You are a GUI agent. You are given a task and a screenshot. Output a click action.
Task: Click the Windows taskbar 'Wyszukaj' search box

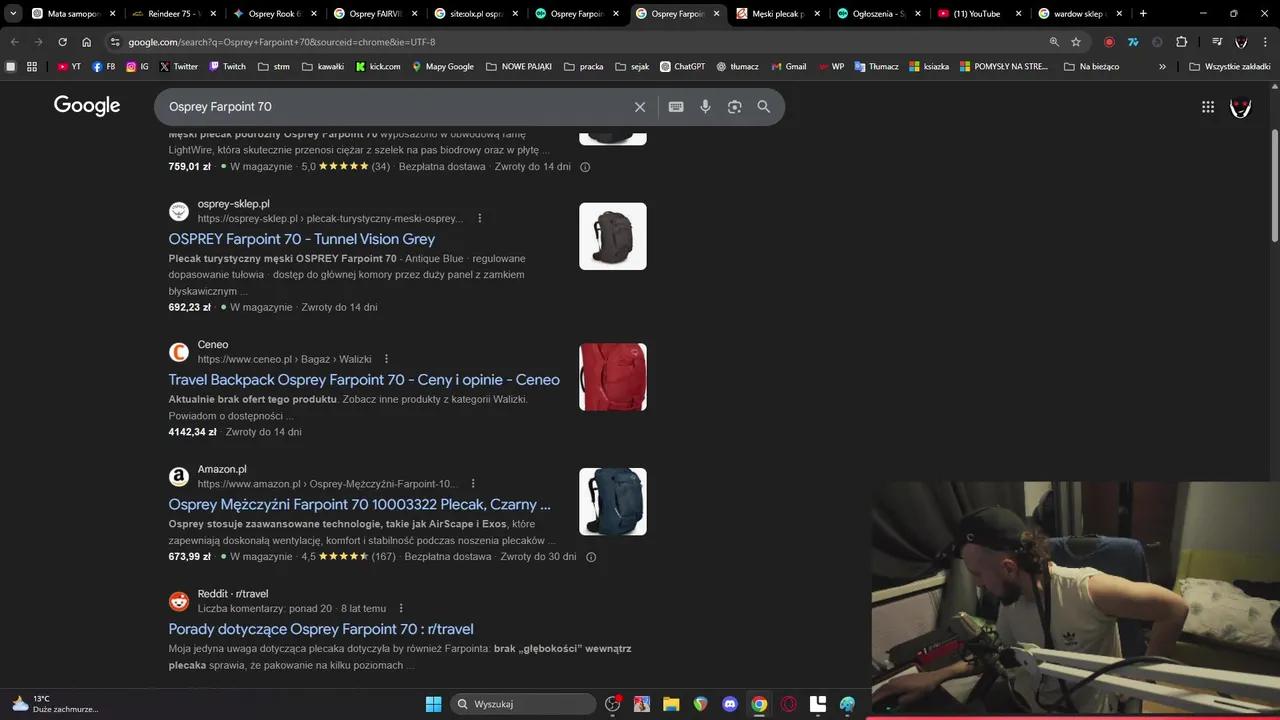523,704
